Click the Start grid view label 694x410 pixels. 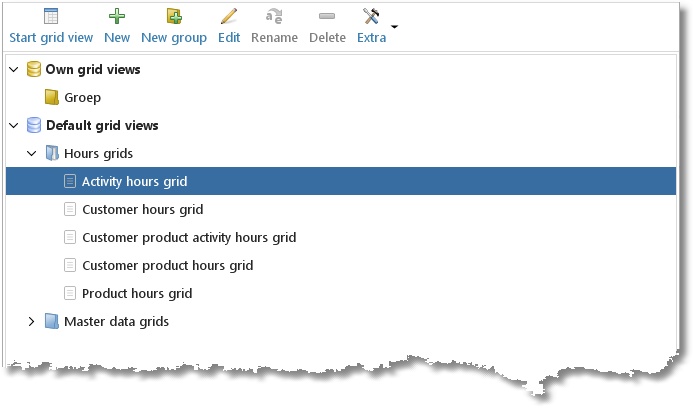tap(51, 38)
